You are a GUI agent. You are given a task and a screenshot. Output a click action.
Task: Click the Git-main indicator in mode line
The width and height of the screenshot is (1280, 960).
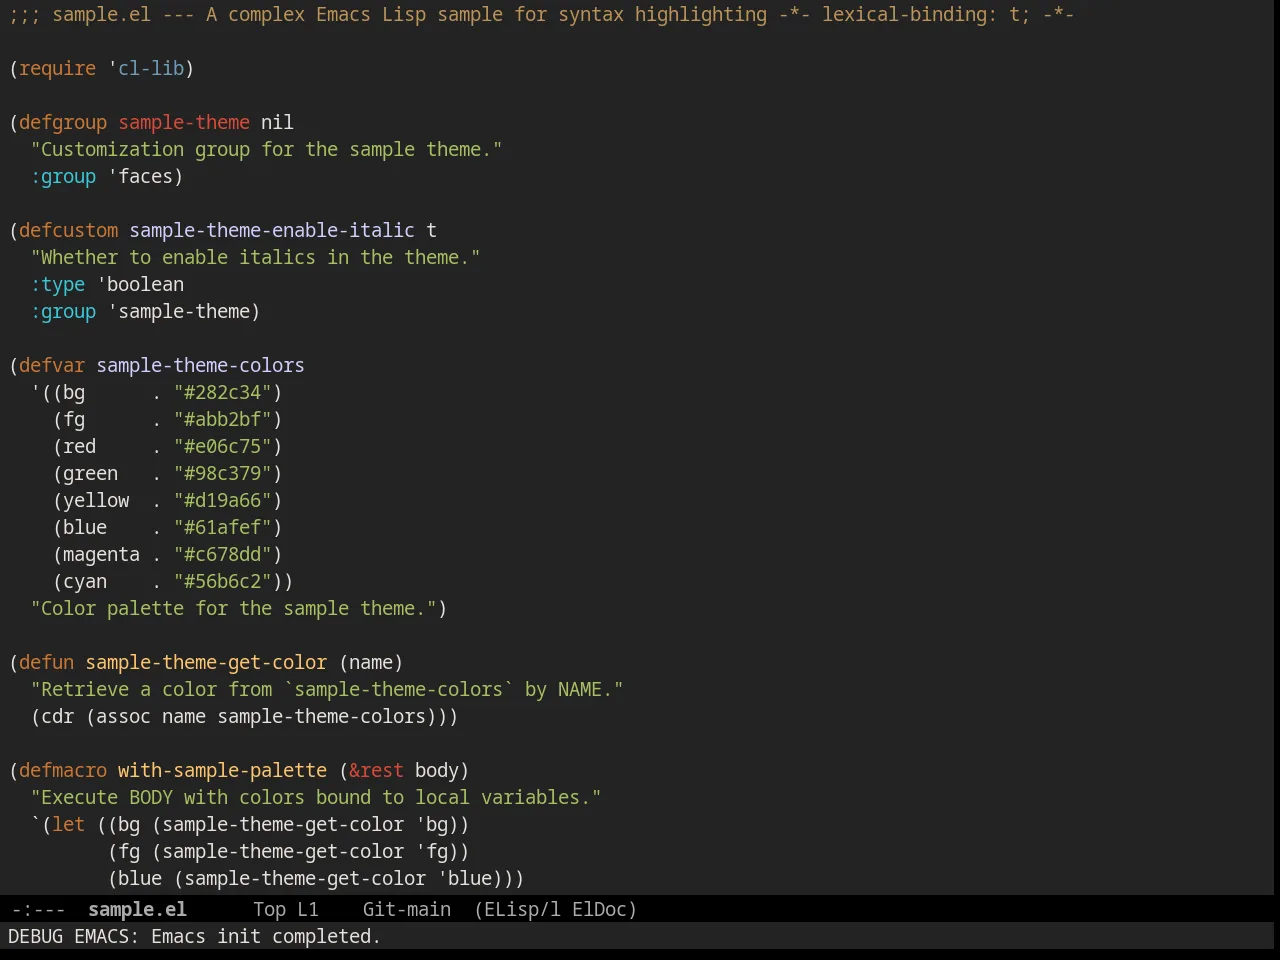click(406, 909)
